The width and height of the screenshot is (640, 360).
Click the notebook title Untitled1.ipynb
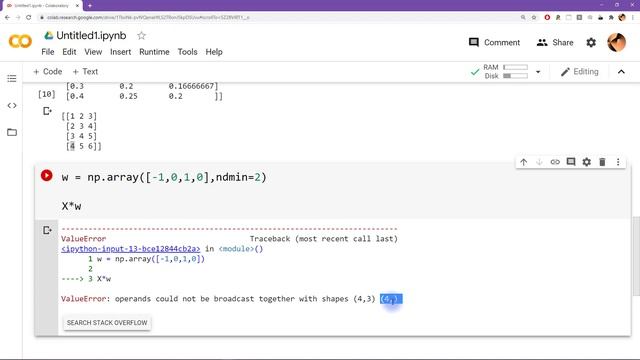pos(91,36)
